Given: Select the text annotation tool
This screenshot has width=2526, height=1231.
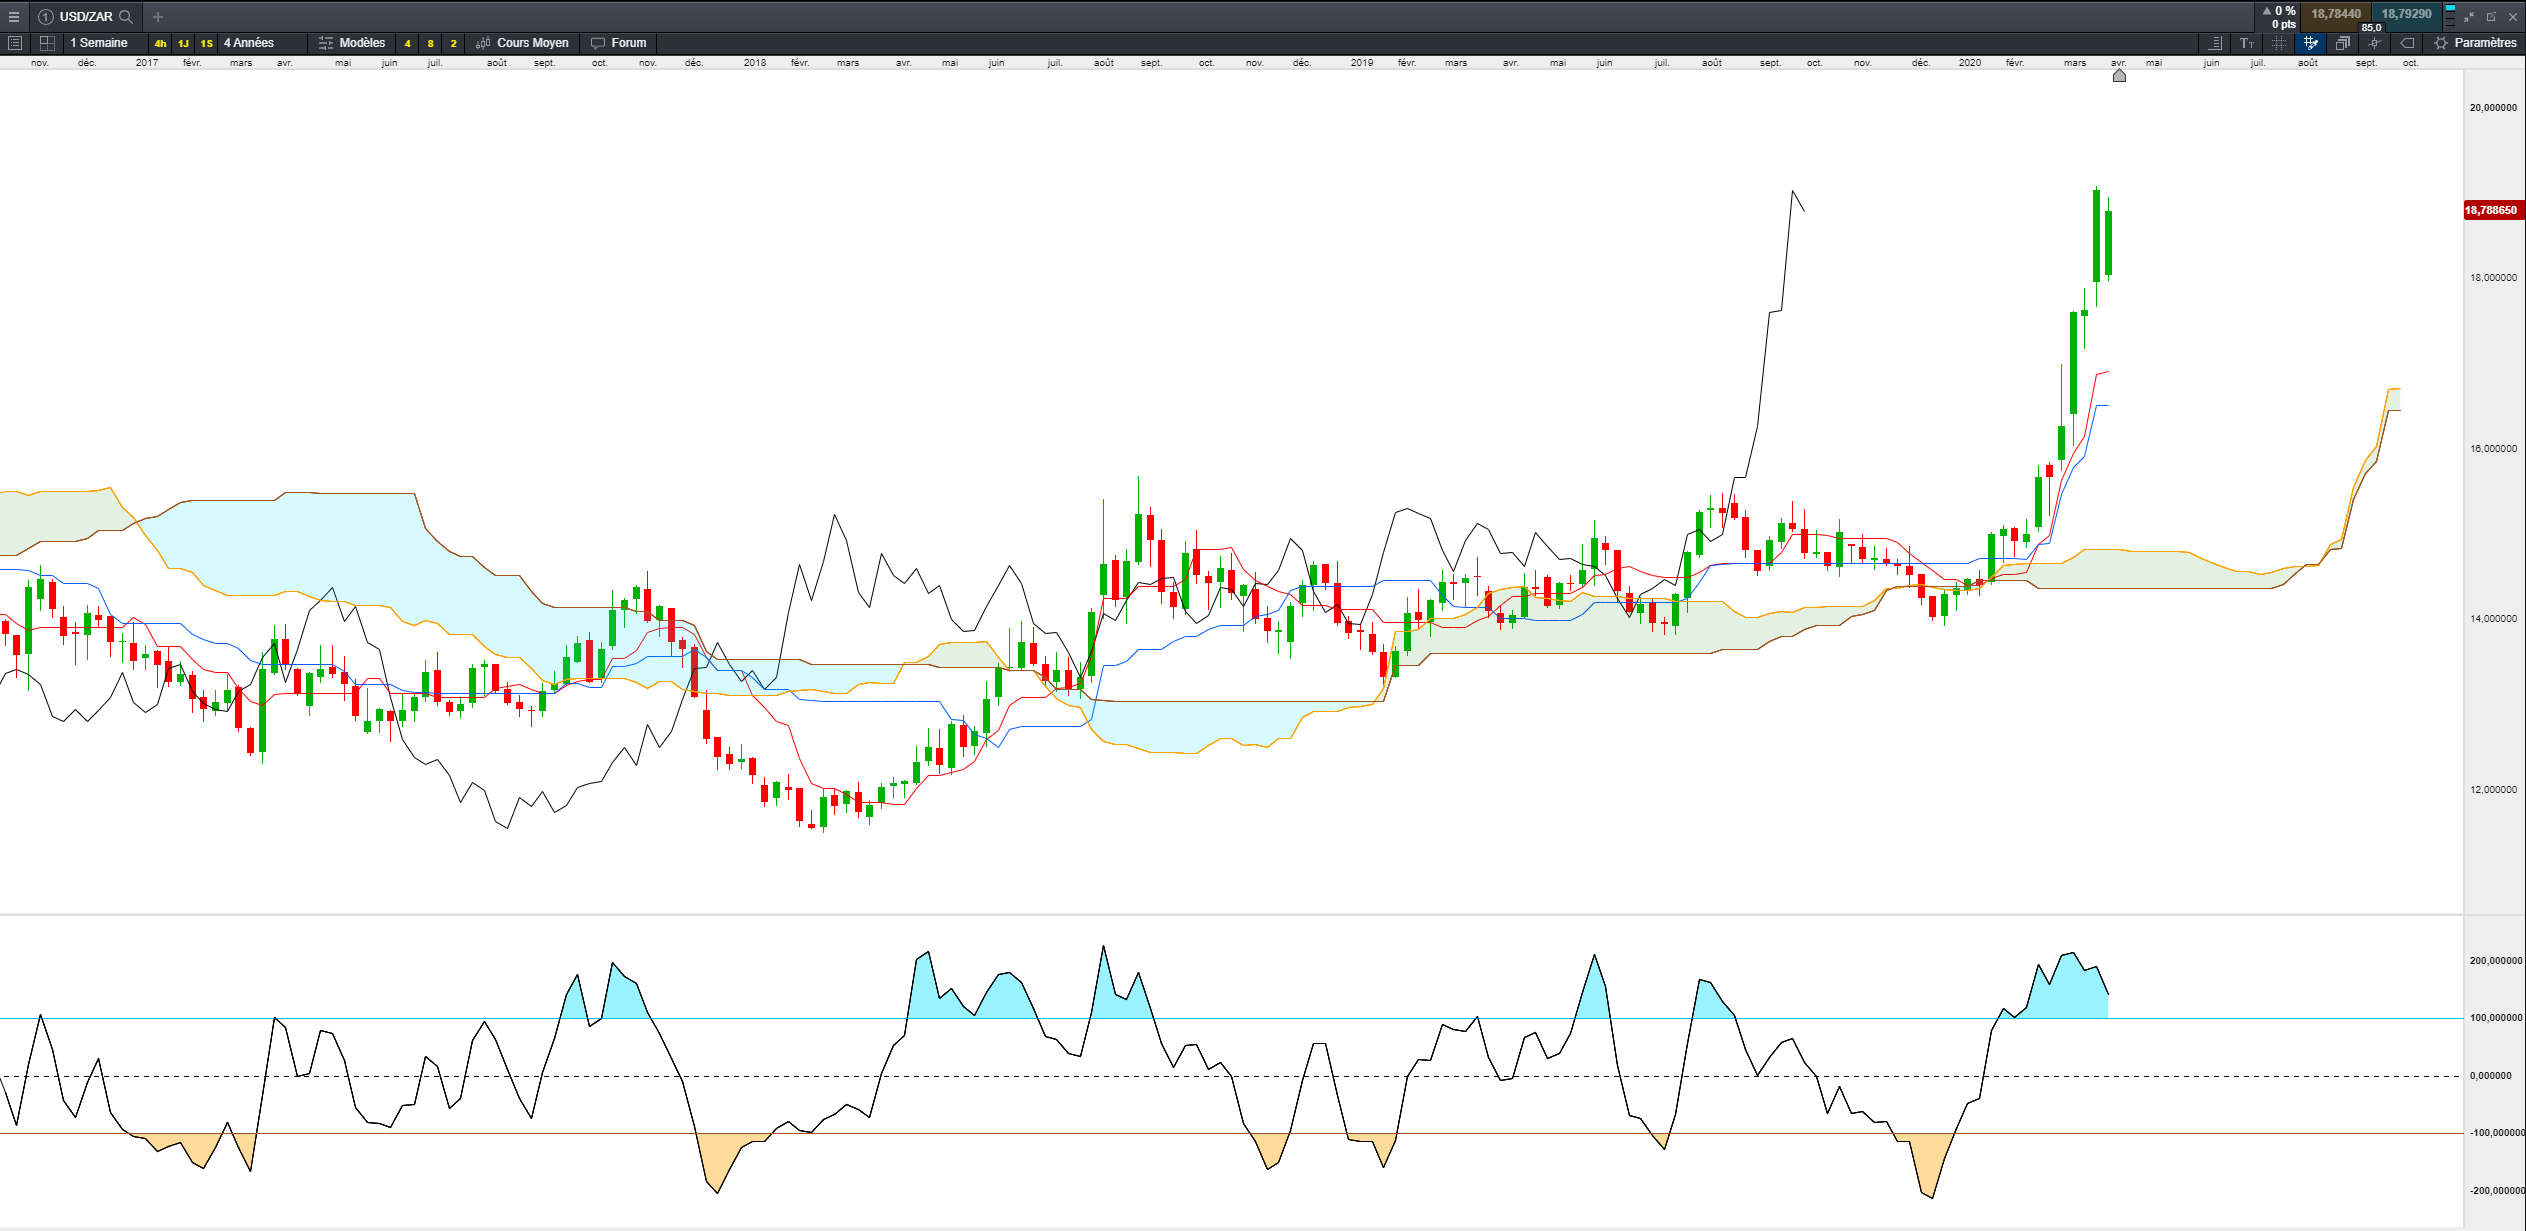Looking at the screenshot, I should pos(2247,43).
